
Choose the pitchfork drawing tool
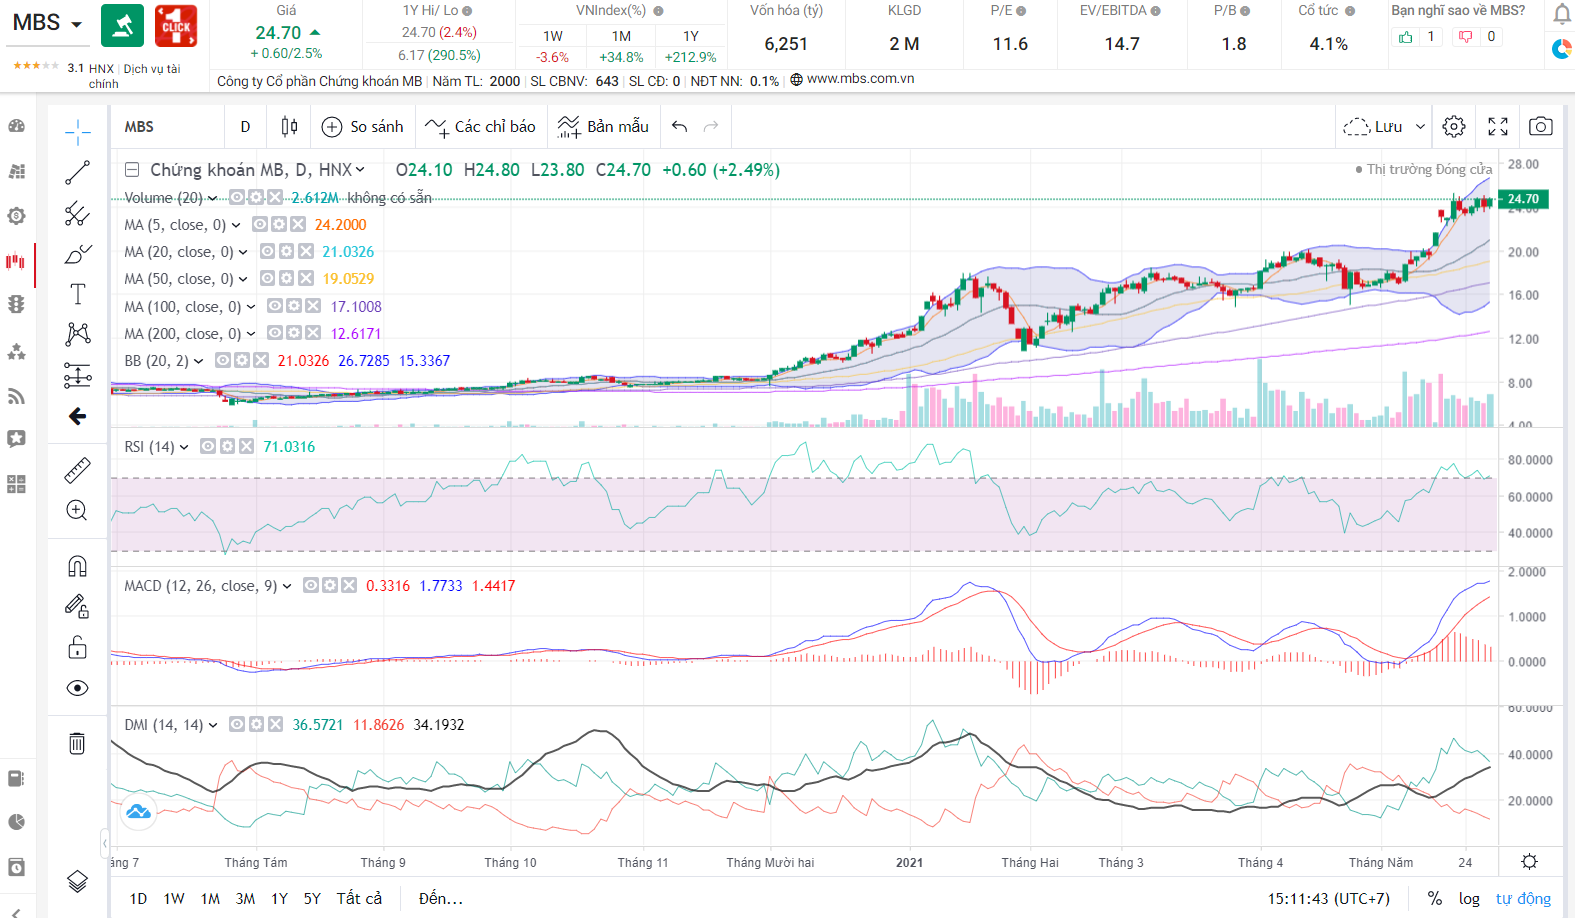click(x=77, y=213)
